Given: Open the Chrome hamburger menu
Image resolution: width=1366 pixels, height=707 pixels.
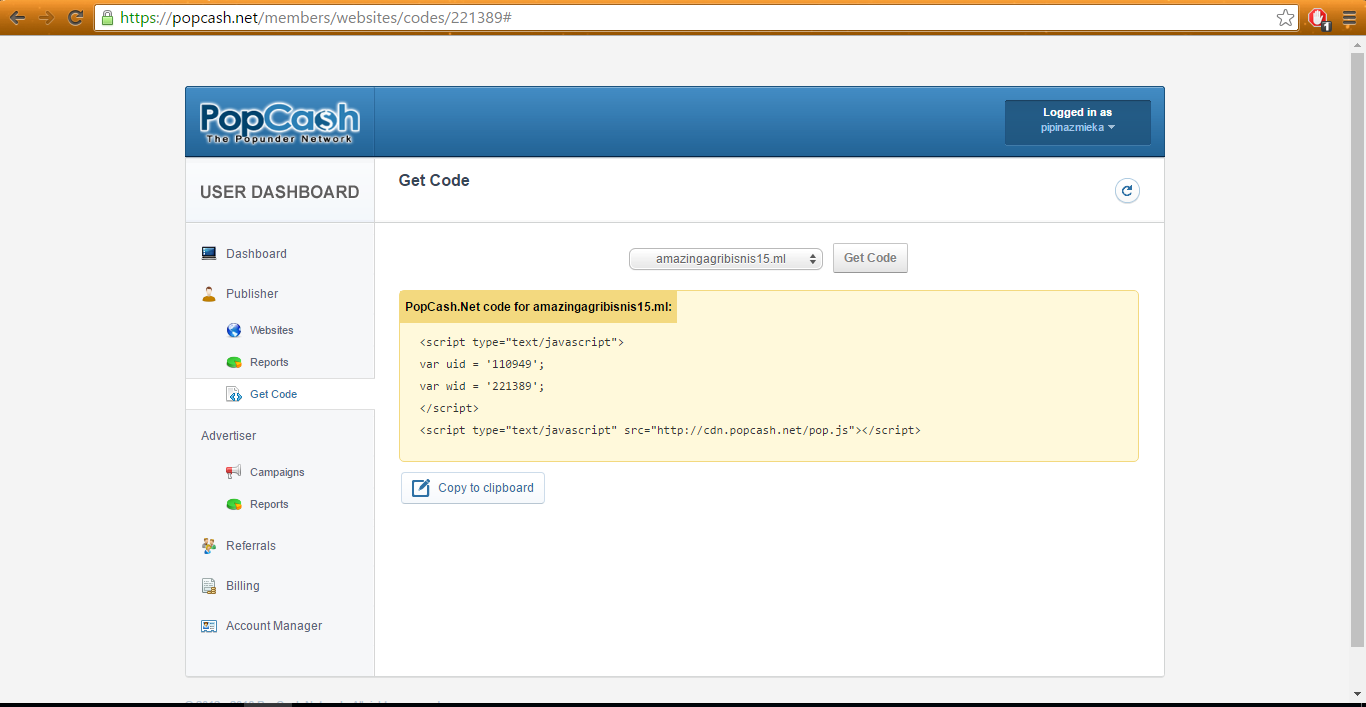Looking at the screenshot, I should [x=1349, y=18].
